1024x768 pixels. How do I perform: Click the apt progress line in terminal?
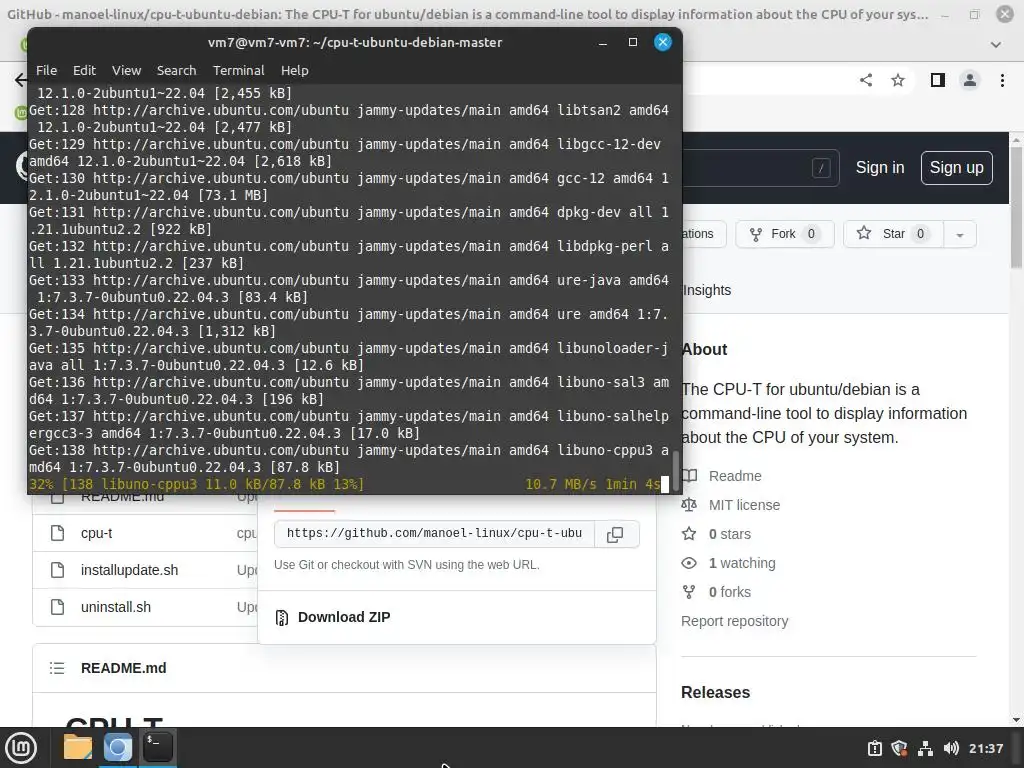tap(349, 484)
